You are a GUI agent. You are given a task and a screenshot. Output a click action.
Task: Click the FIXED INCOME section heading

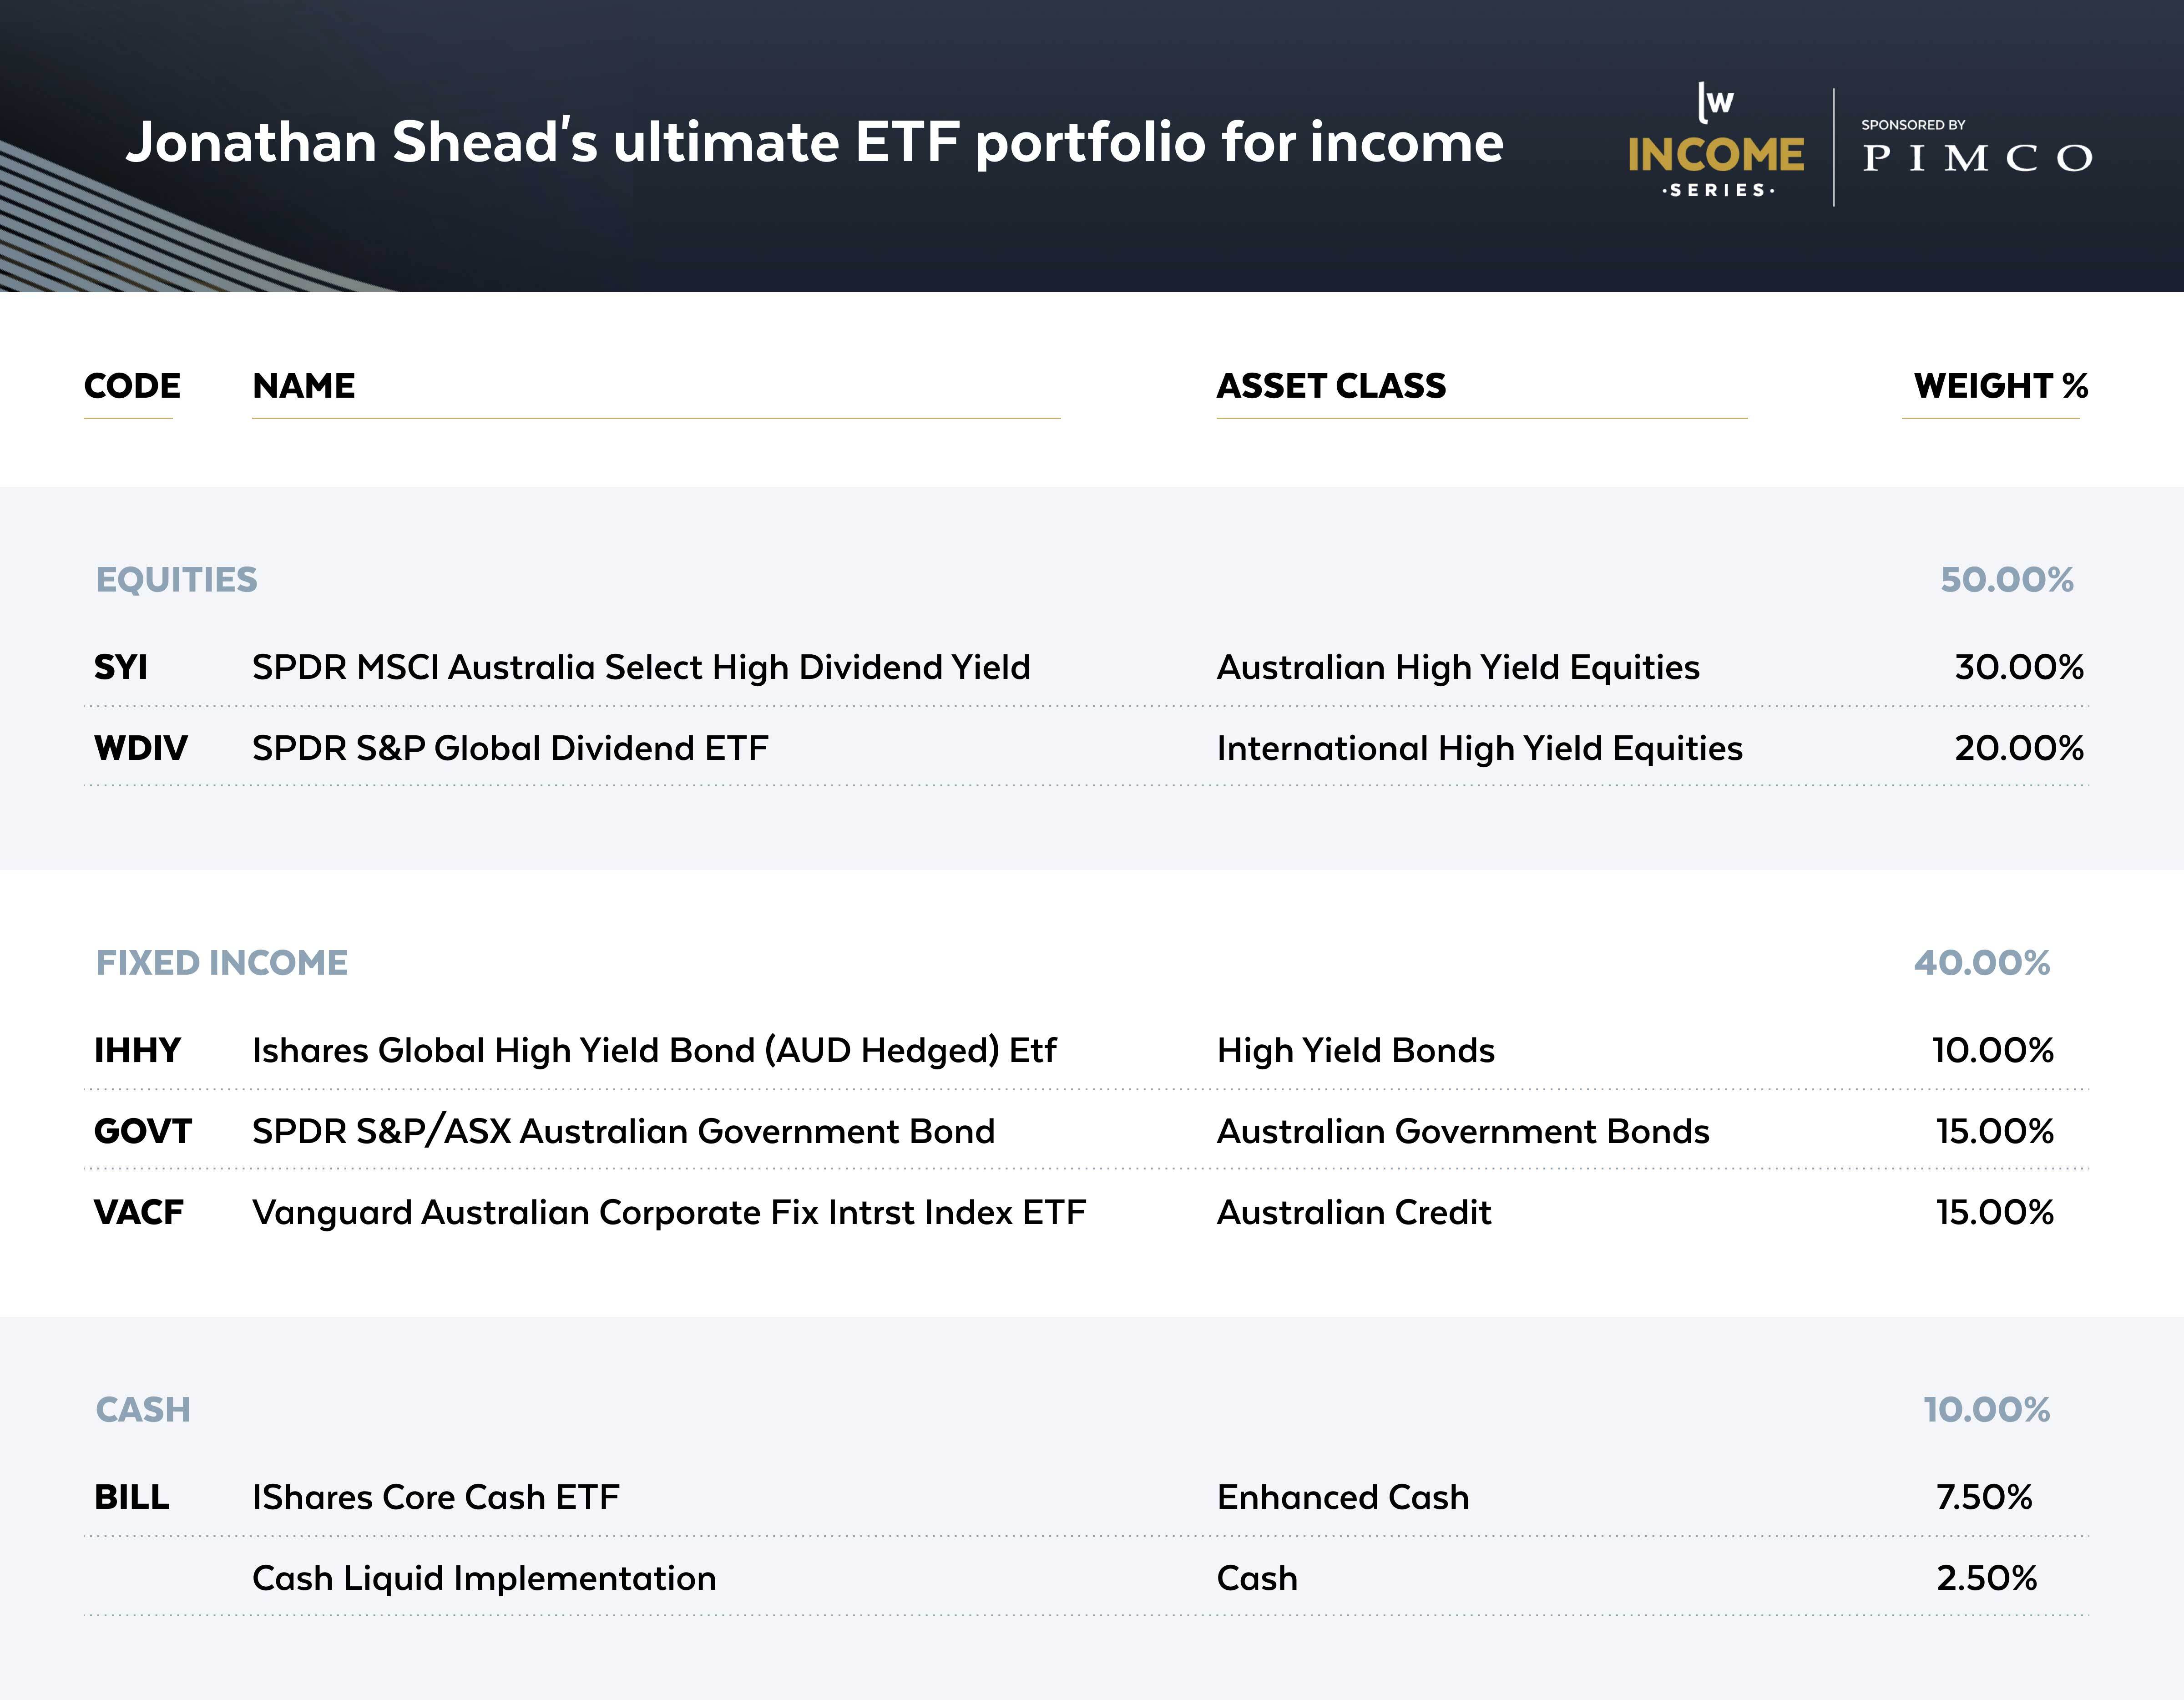coord(221,963)
